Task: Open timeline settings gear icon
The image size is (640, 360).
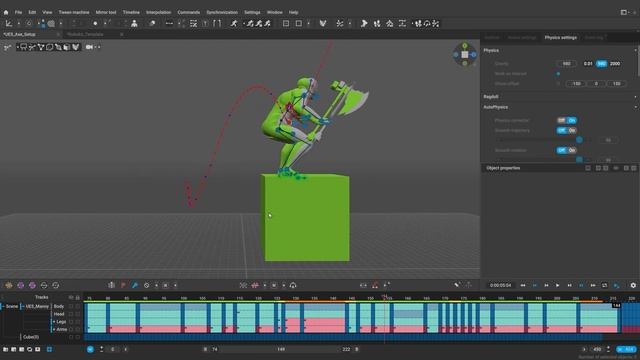Action: tap(633, 285)
